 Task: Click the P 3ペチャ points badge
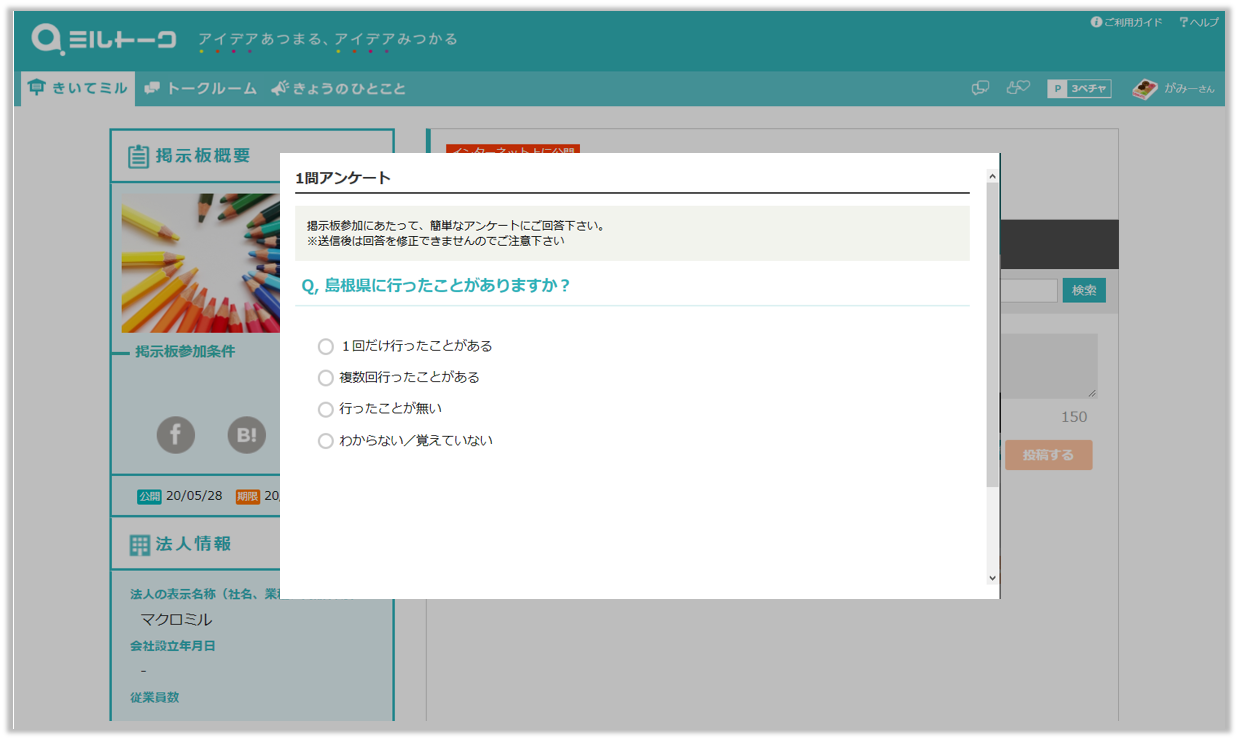[1079, 89]
